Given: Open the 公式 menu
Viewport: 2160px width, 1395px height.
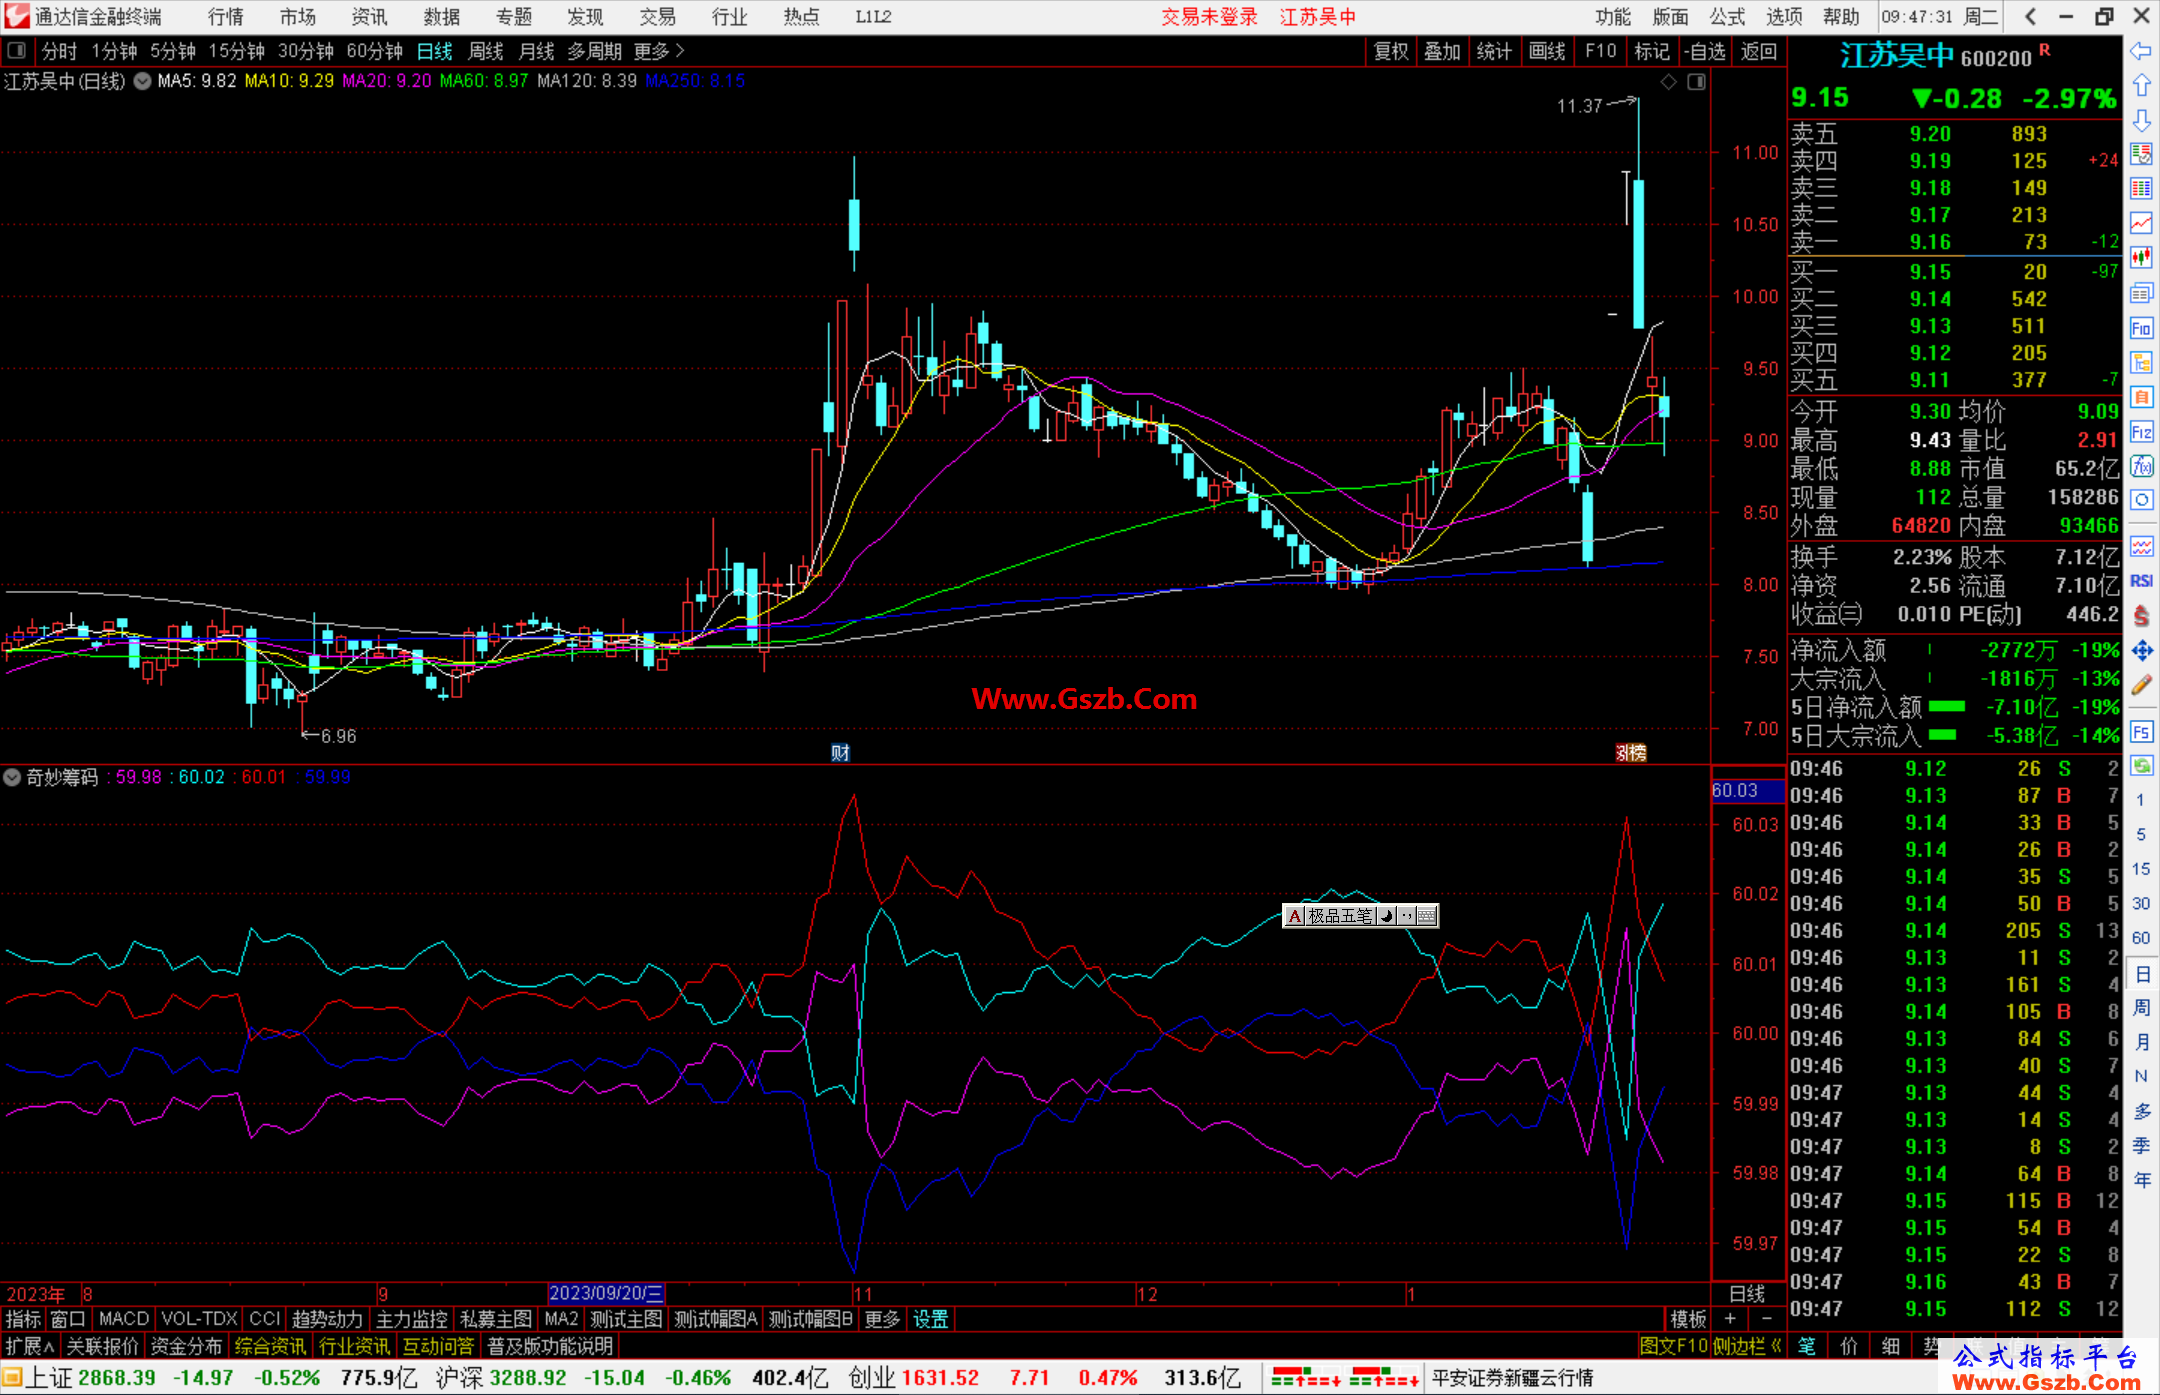Looking at the screenshot, I should 1727,17.
